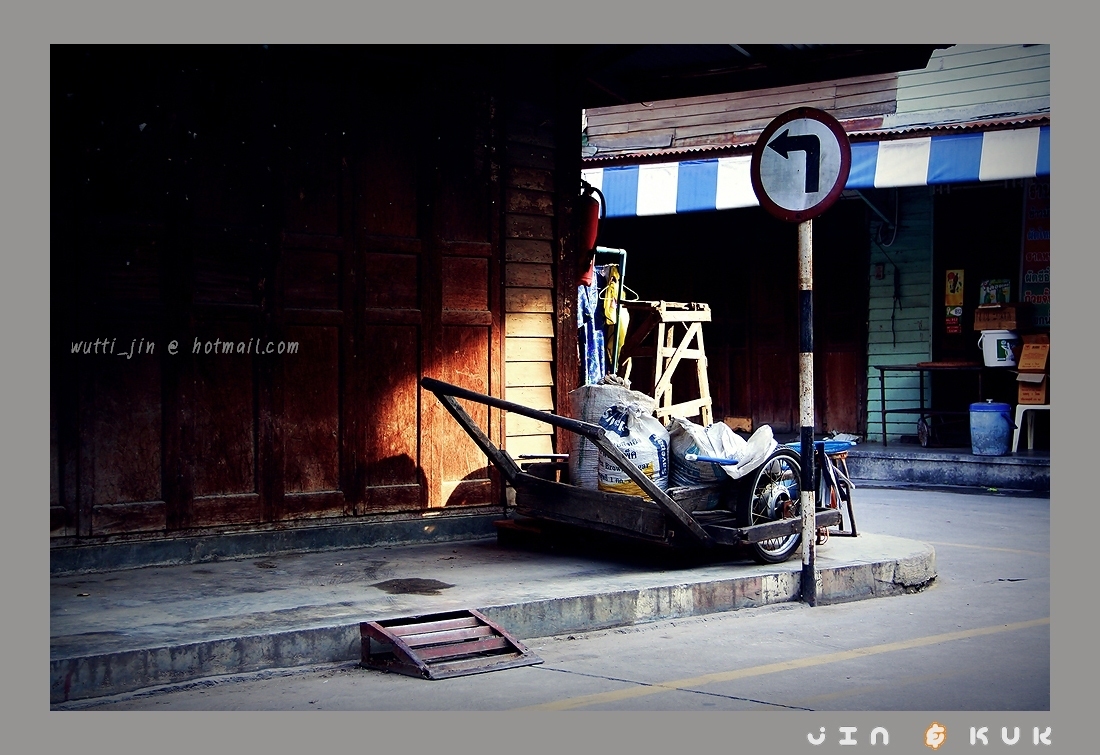Click the spoked wheel of the wooden cart
Screen dimensions: 1100x755
776,503
